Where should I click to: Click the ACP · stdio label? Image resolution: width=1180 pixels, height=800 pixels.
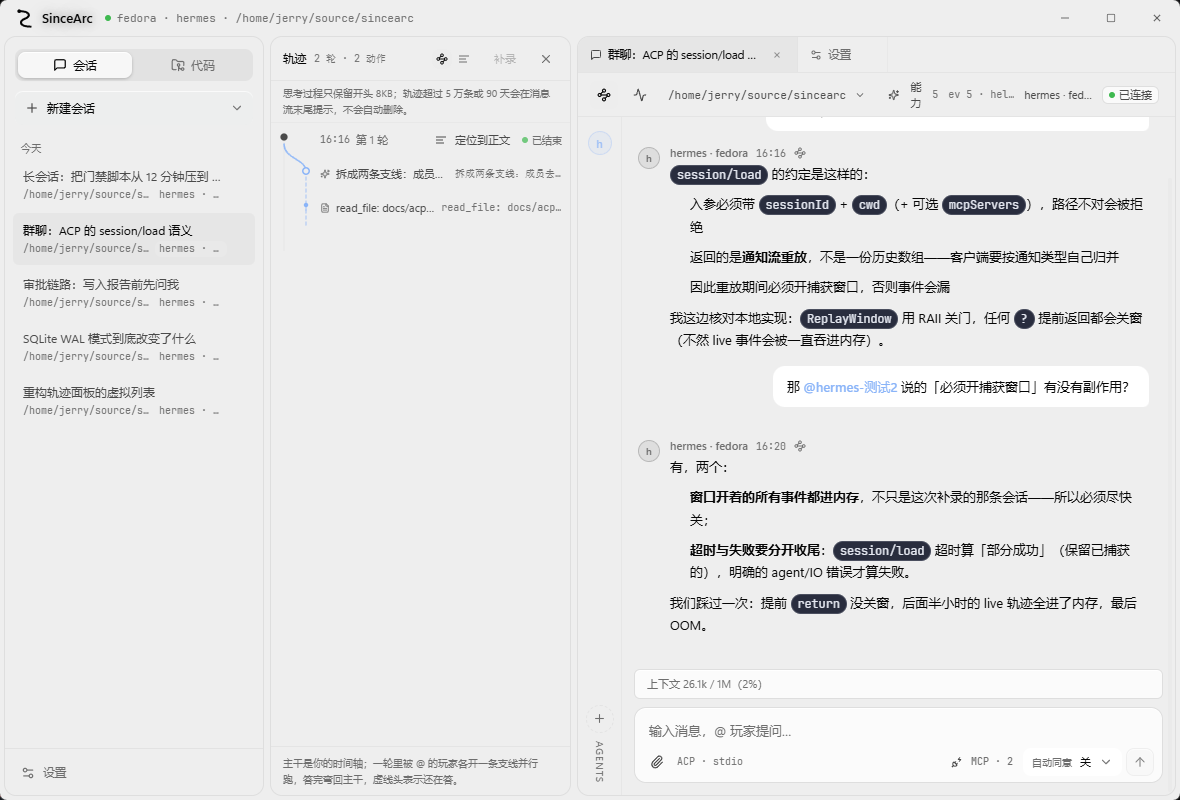coord(710,762)
